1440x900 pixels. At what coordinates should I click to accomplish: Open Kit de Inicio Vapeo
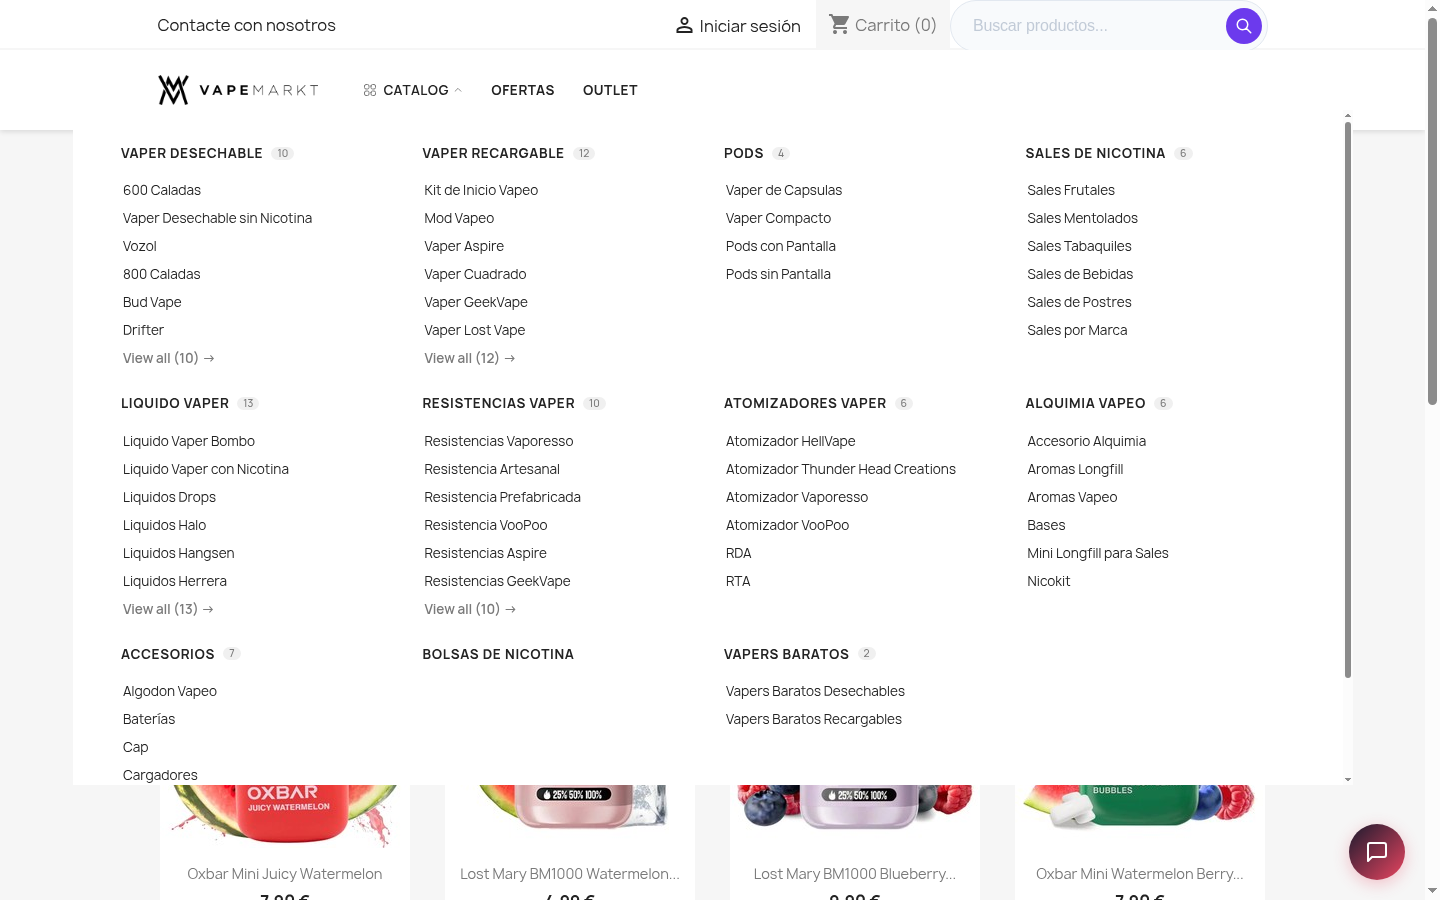click(x=481, y=190)
